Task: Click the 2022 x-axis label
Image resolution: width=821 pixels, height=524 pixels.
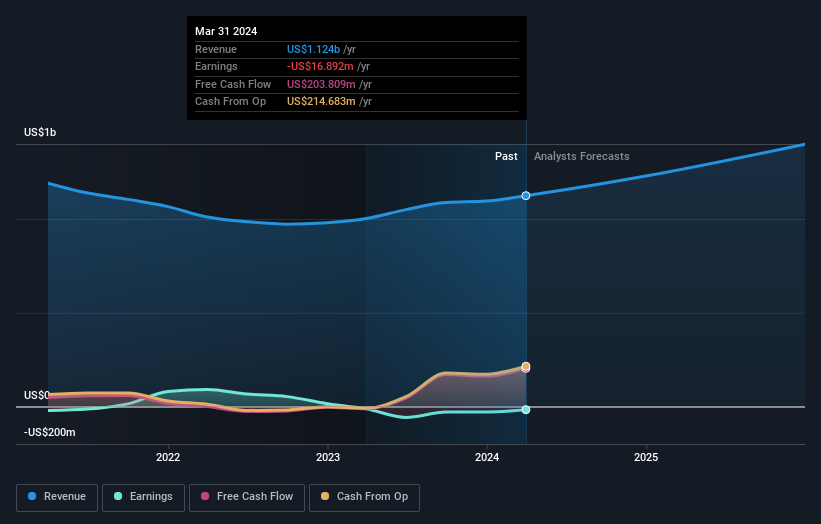Action: 168,457
